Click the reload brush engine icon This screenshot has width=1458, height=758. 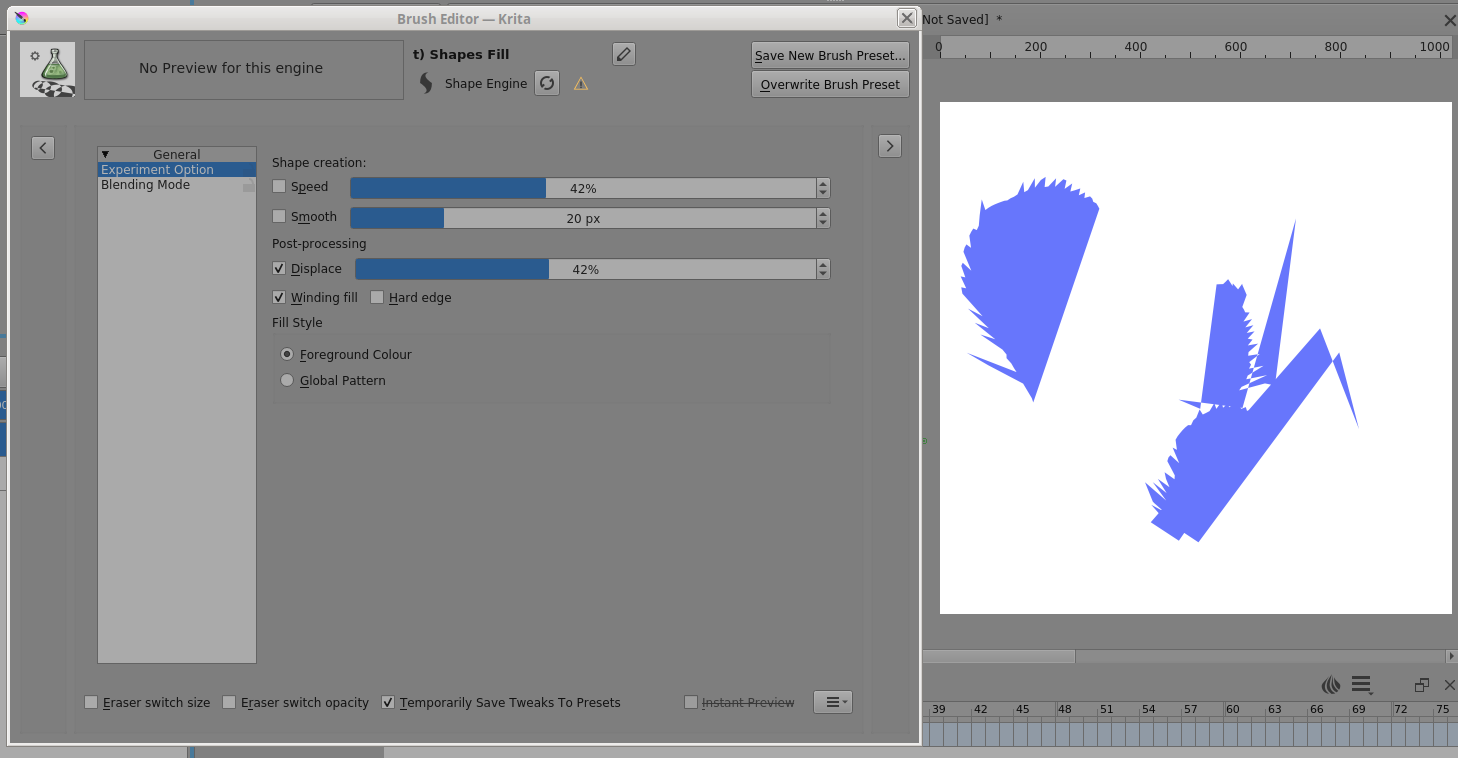pyautogui.click(x=546, y=83)
